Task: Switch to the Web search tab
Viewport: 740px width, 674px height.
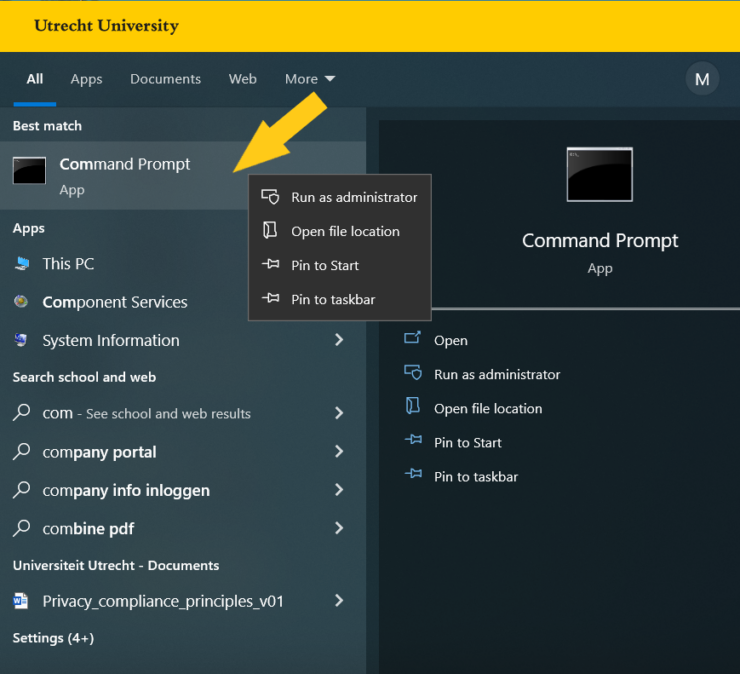Action: [x=243, y=79]
